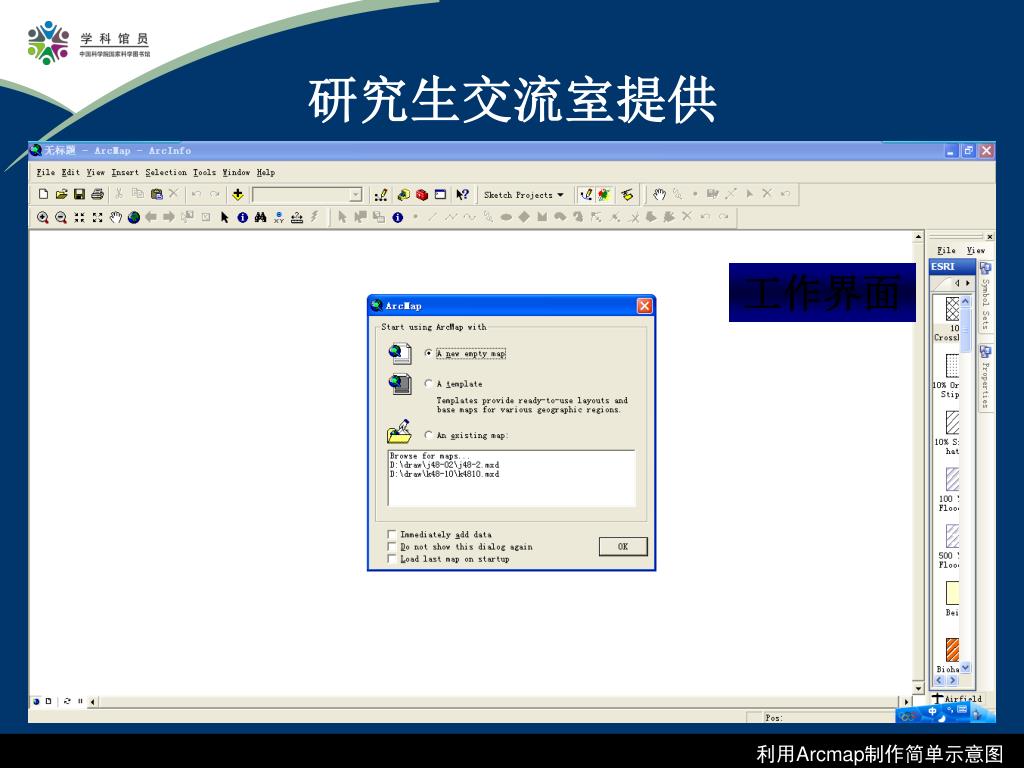Create a new map with New icon

(x=43, y=194)
